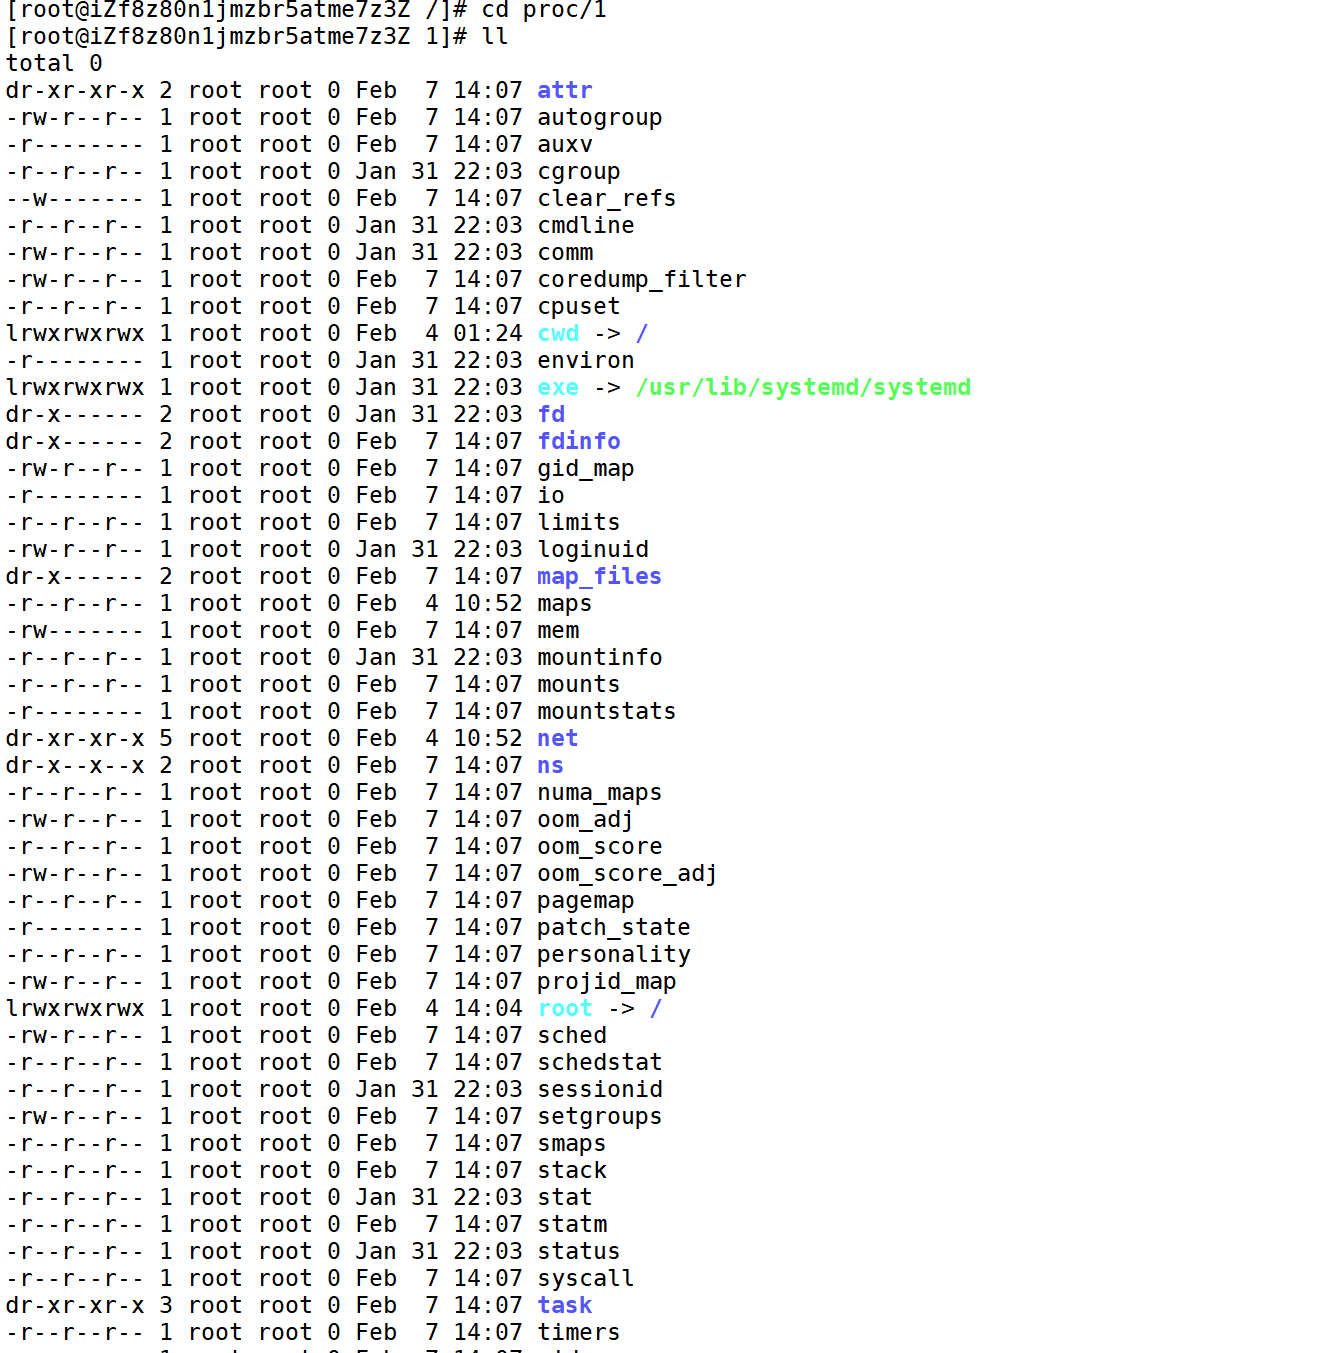Image resolution: width=1318 pixels, height=1353 pixels.
Task: Click the 'stat' file name
Action: pos(565,1197)
